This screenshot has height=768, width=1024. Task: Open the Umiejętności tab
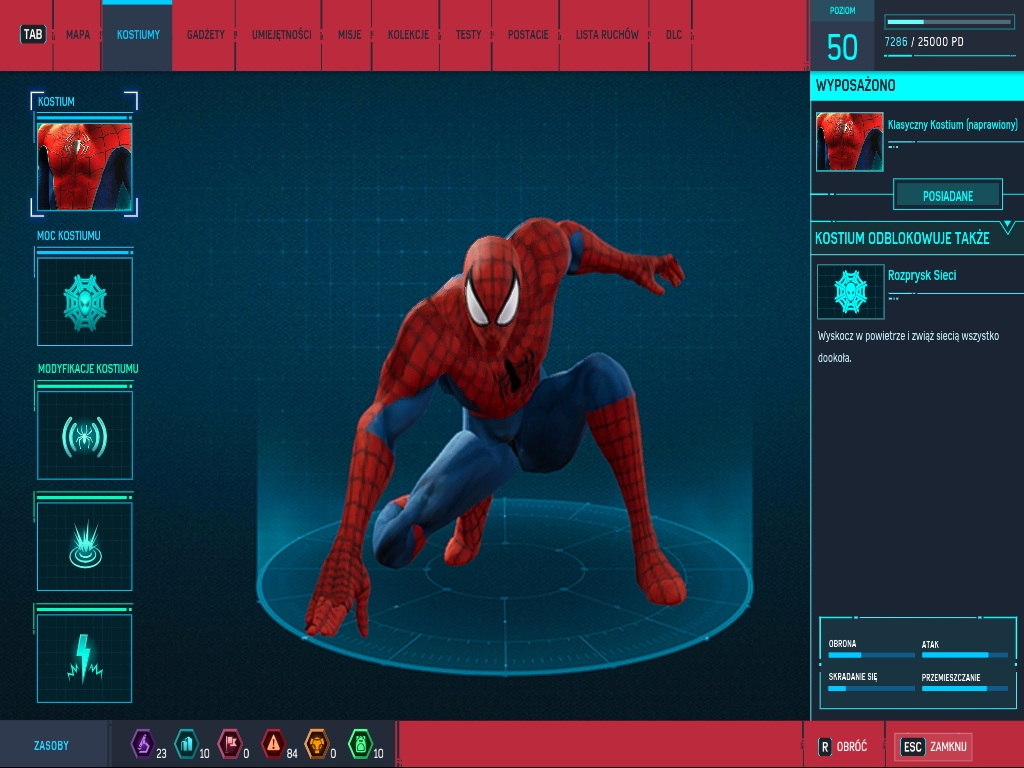click(x=281, y=35)
